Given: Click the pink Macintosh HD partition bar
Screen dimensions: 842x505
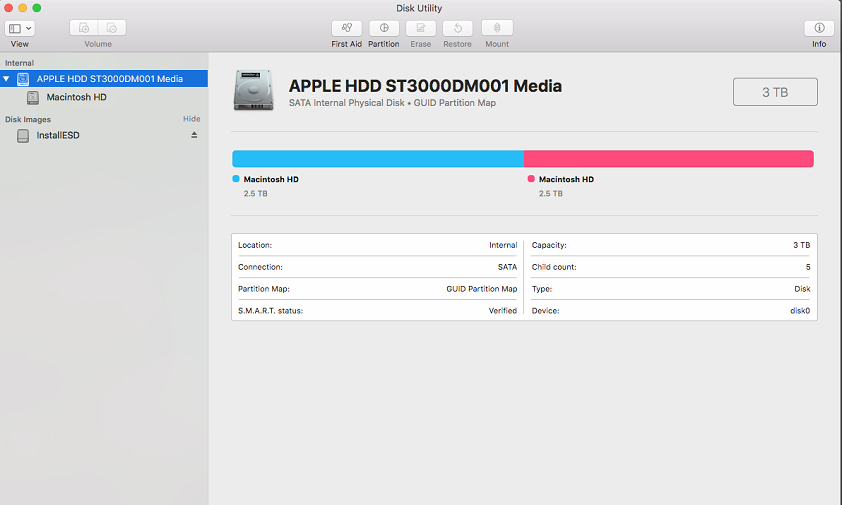Looking at the screenshot, I should 669,159.
